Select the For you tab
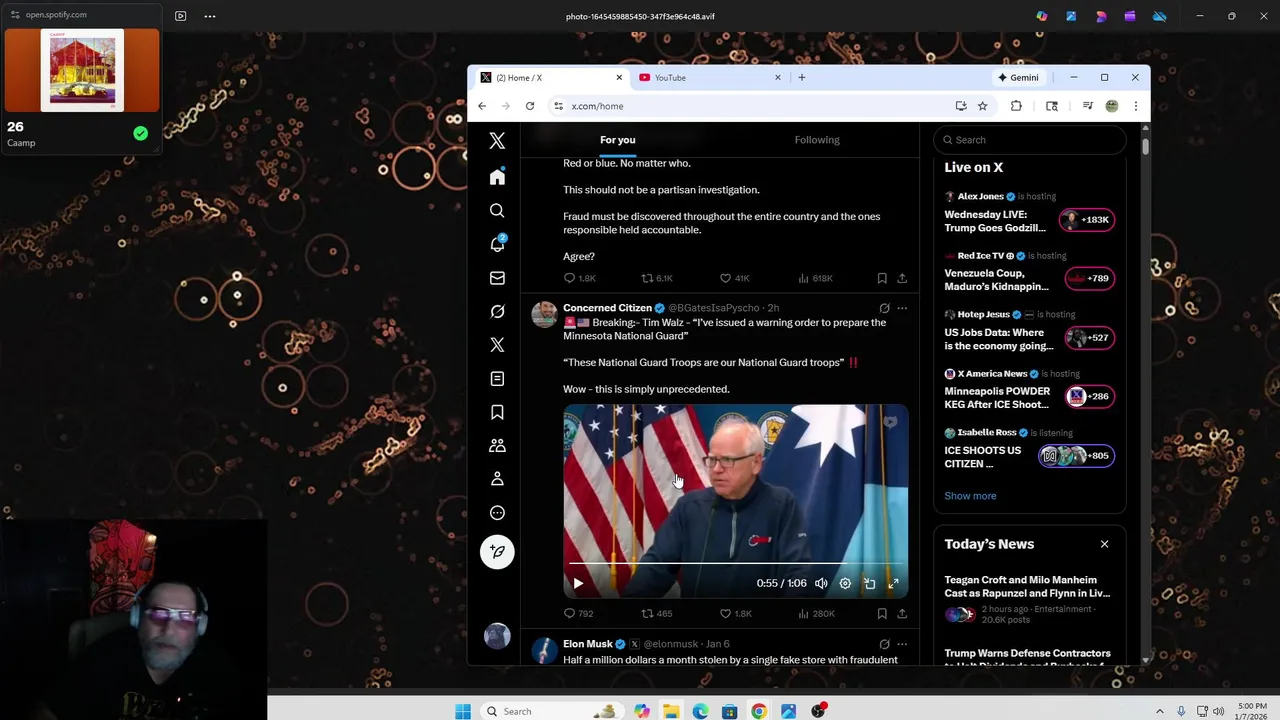 [x=618, y=140]
